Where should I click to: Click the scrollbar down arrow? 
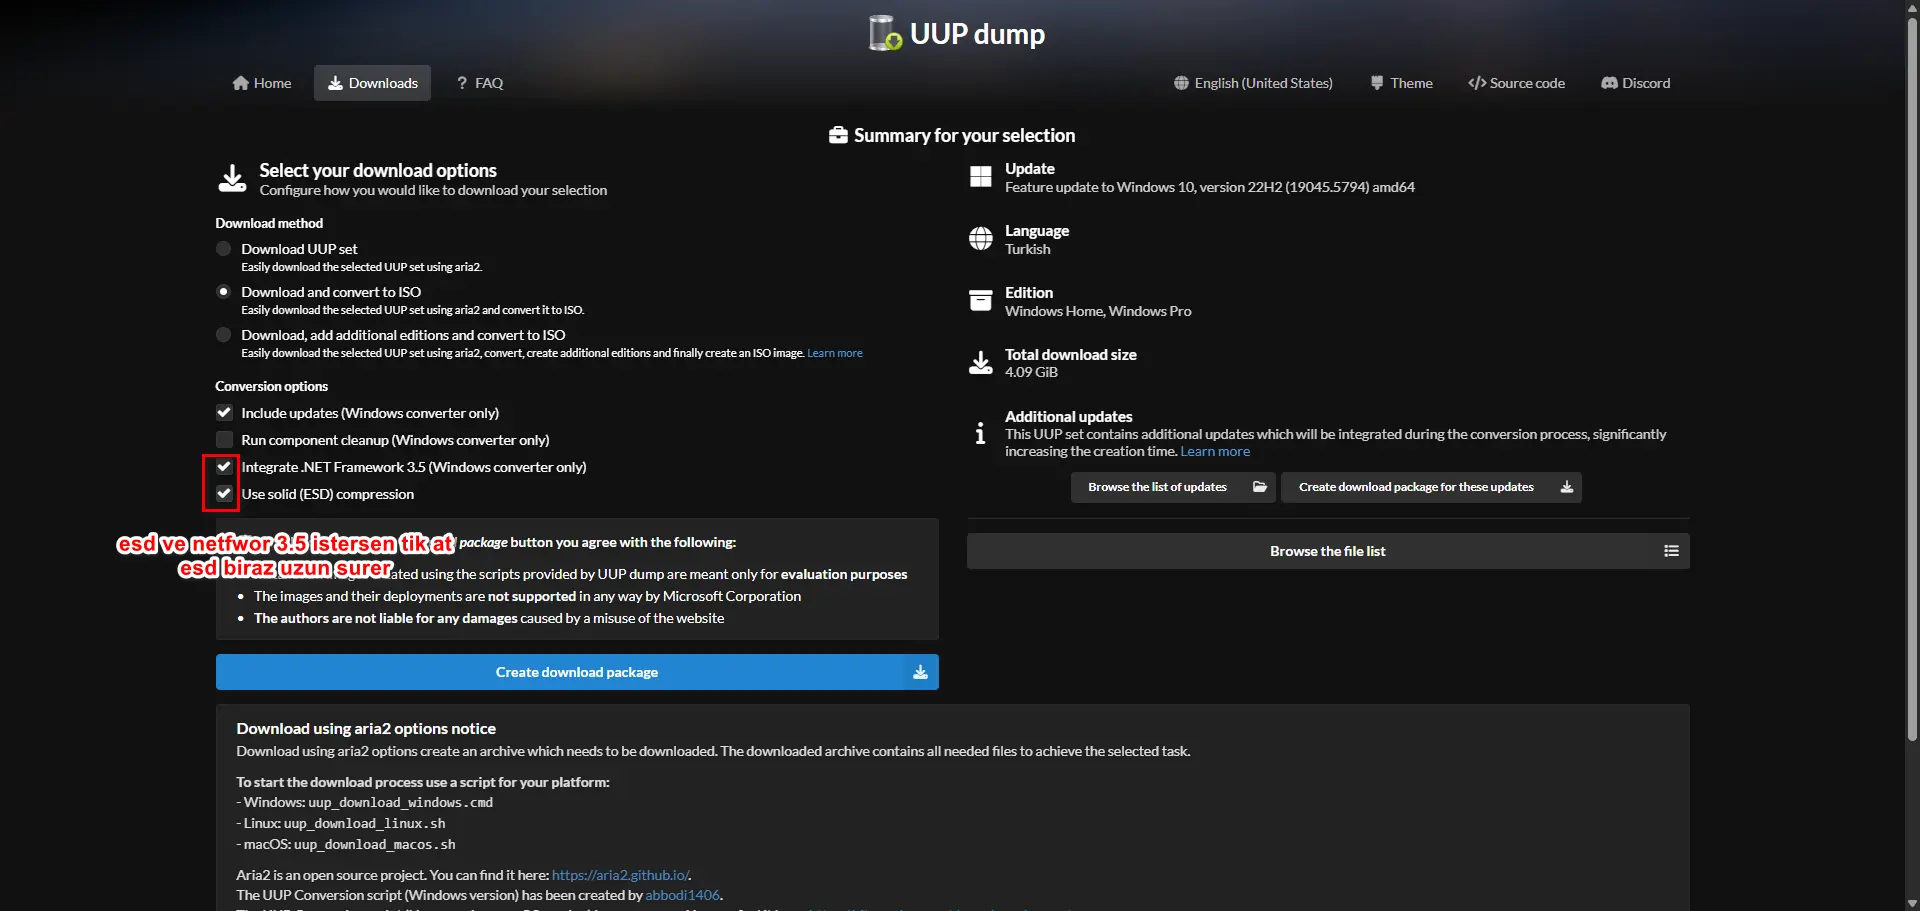click(1911, 903)
